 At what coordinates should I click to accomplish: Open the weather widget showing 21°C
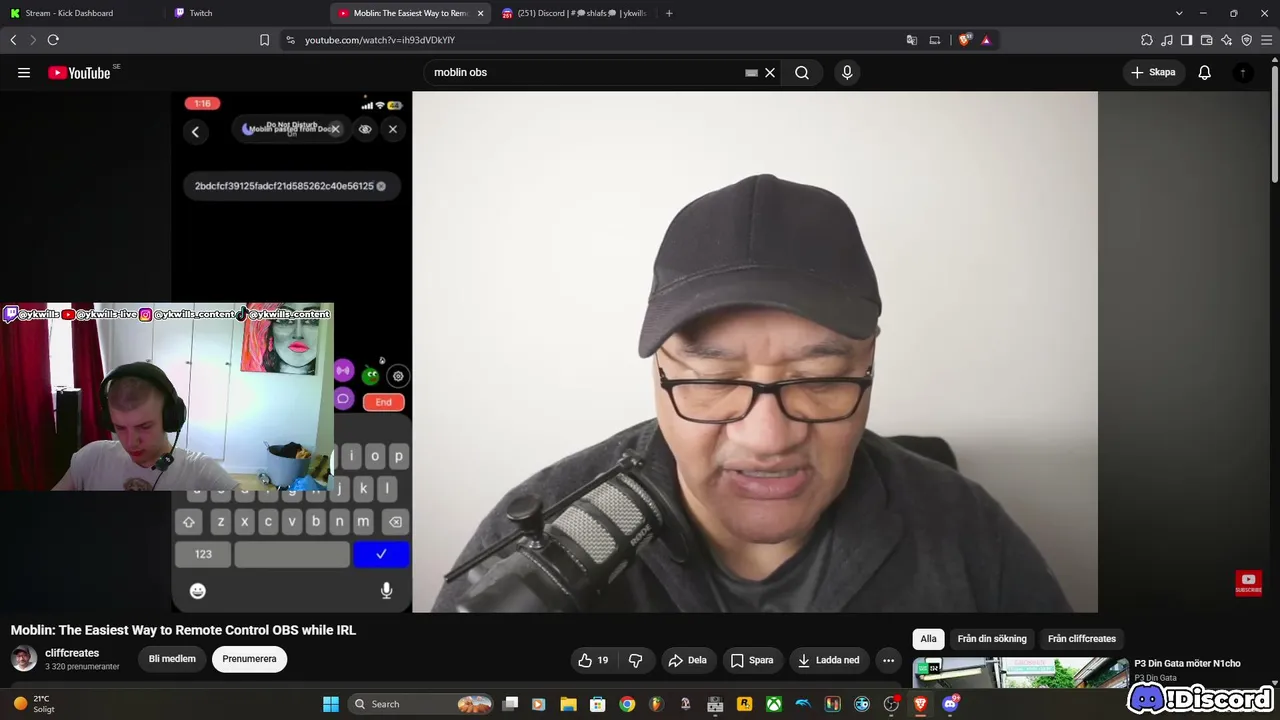[34, 704]
